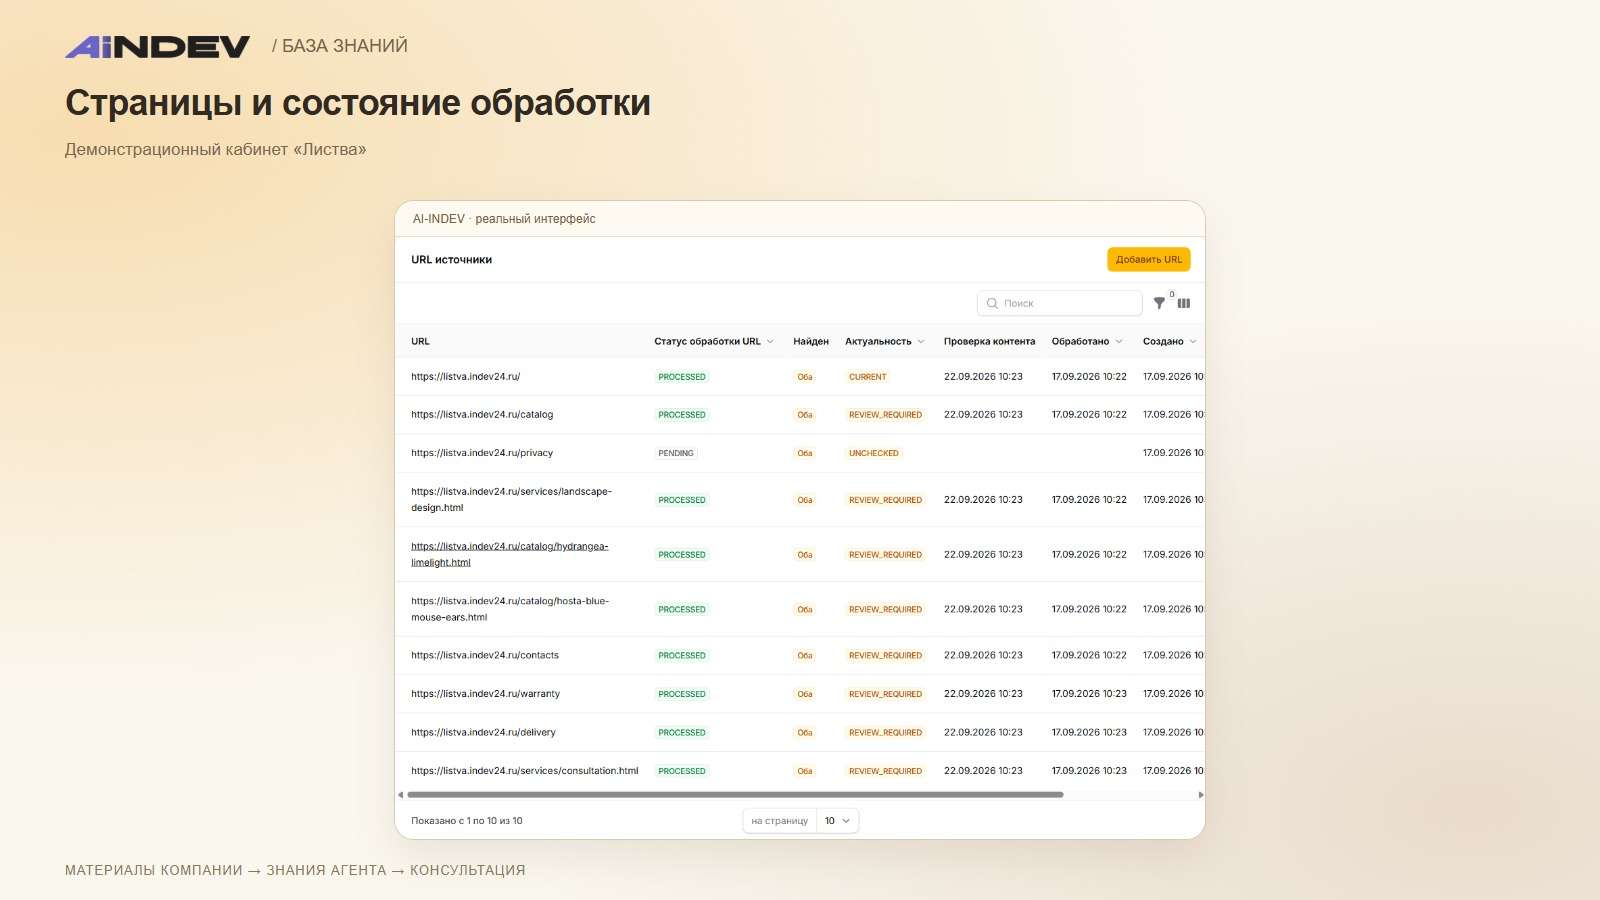Viewport: 1600px width, 900px height.
Task: Click the PENDING status badge in privacy row
Action: [676, 453]
